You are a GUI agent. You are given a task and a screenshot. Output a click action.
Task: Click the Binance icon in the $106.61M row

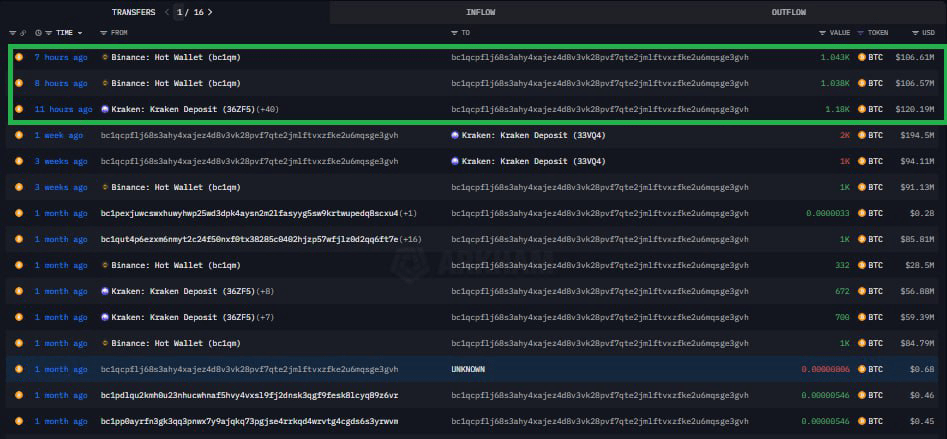pos(106,57)
